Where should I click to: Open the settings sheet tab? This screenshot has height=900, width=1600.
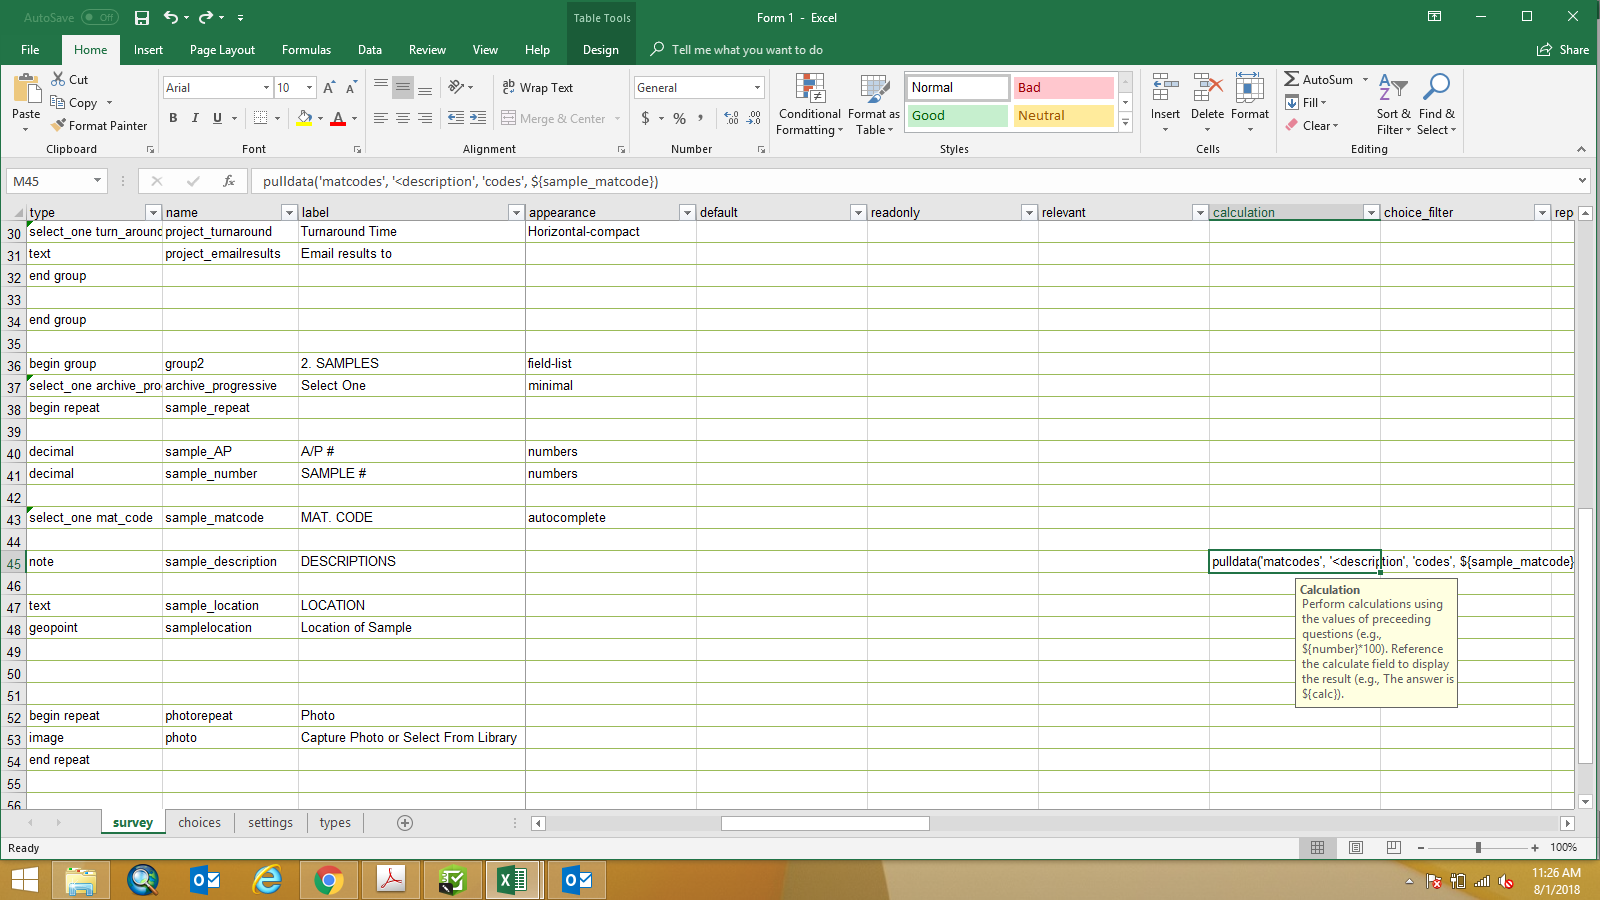270,823
